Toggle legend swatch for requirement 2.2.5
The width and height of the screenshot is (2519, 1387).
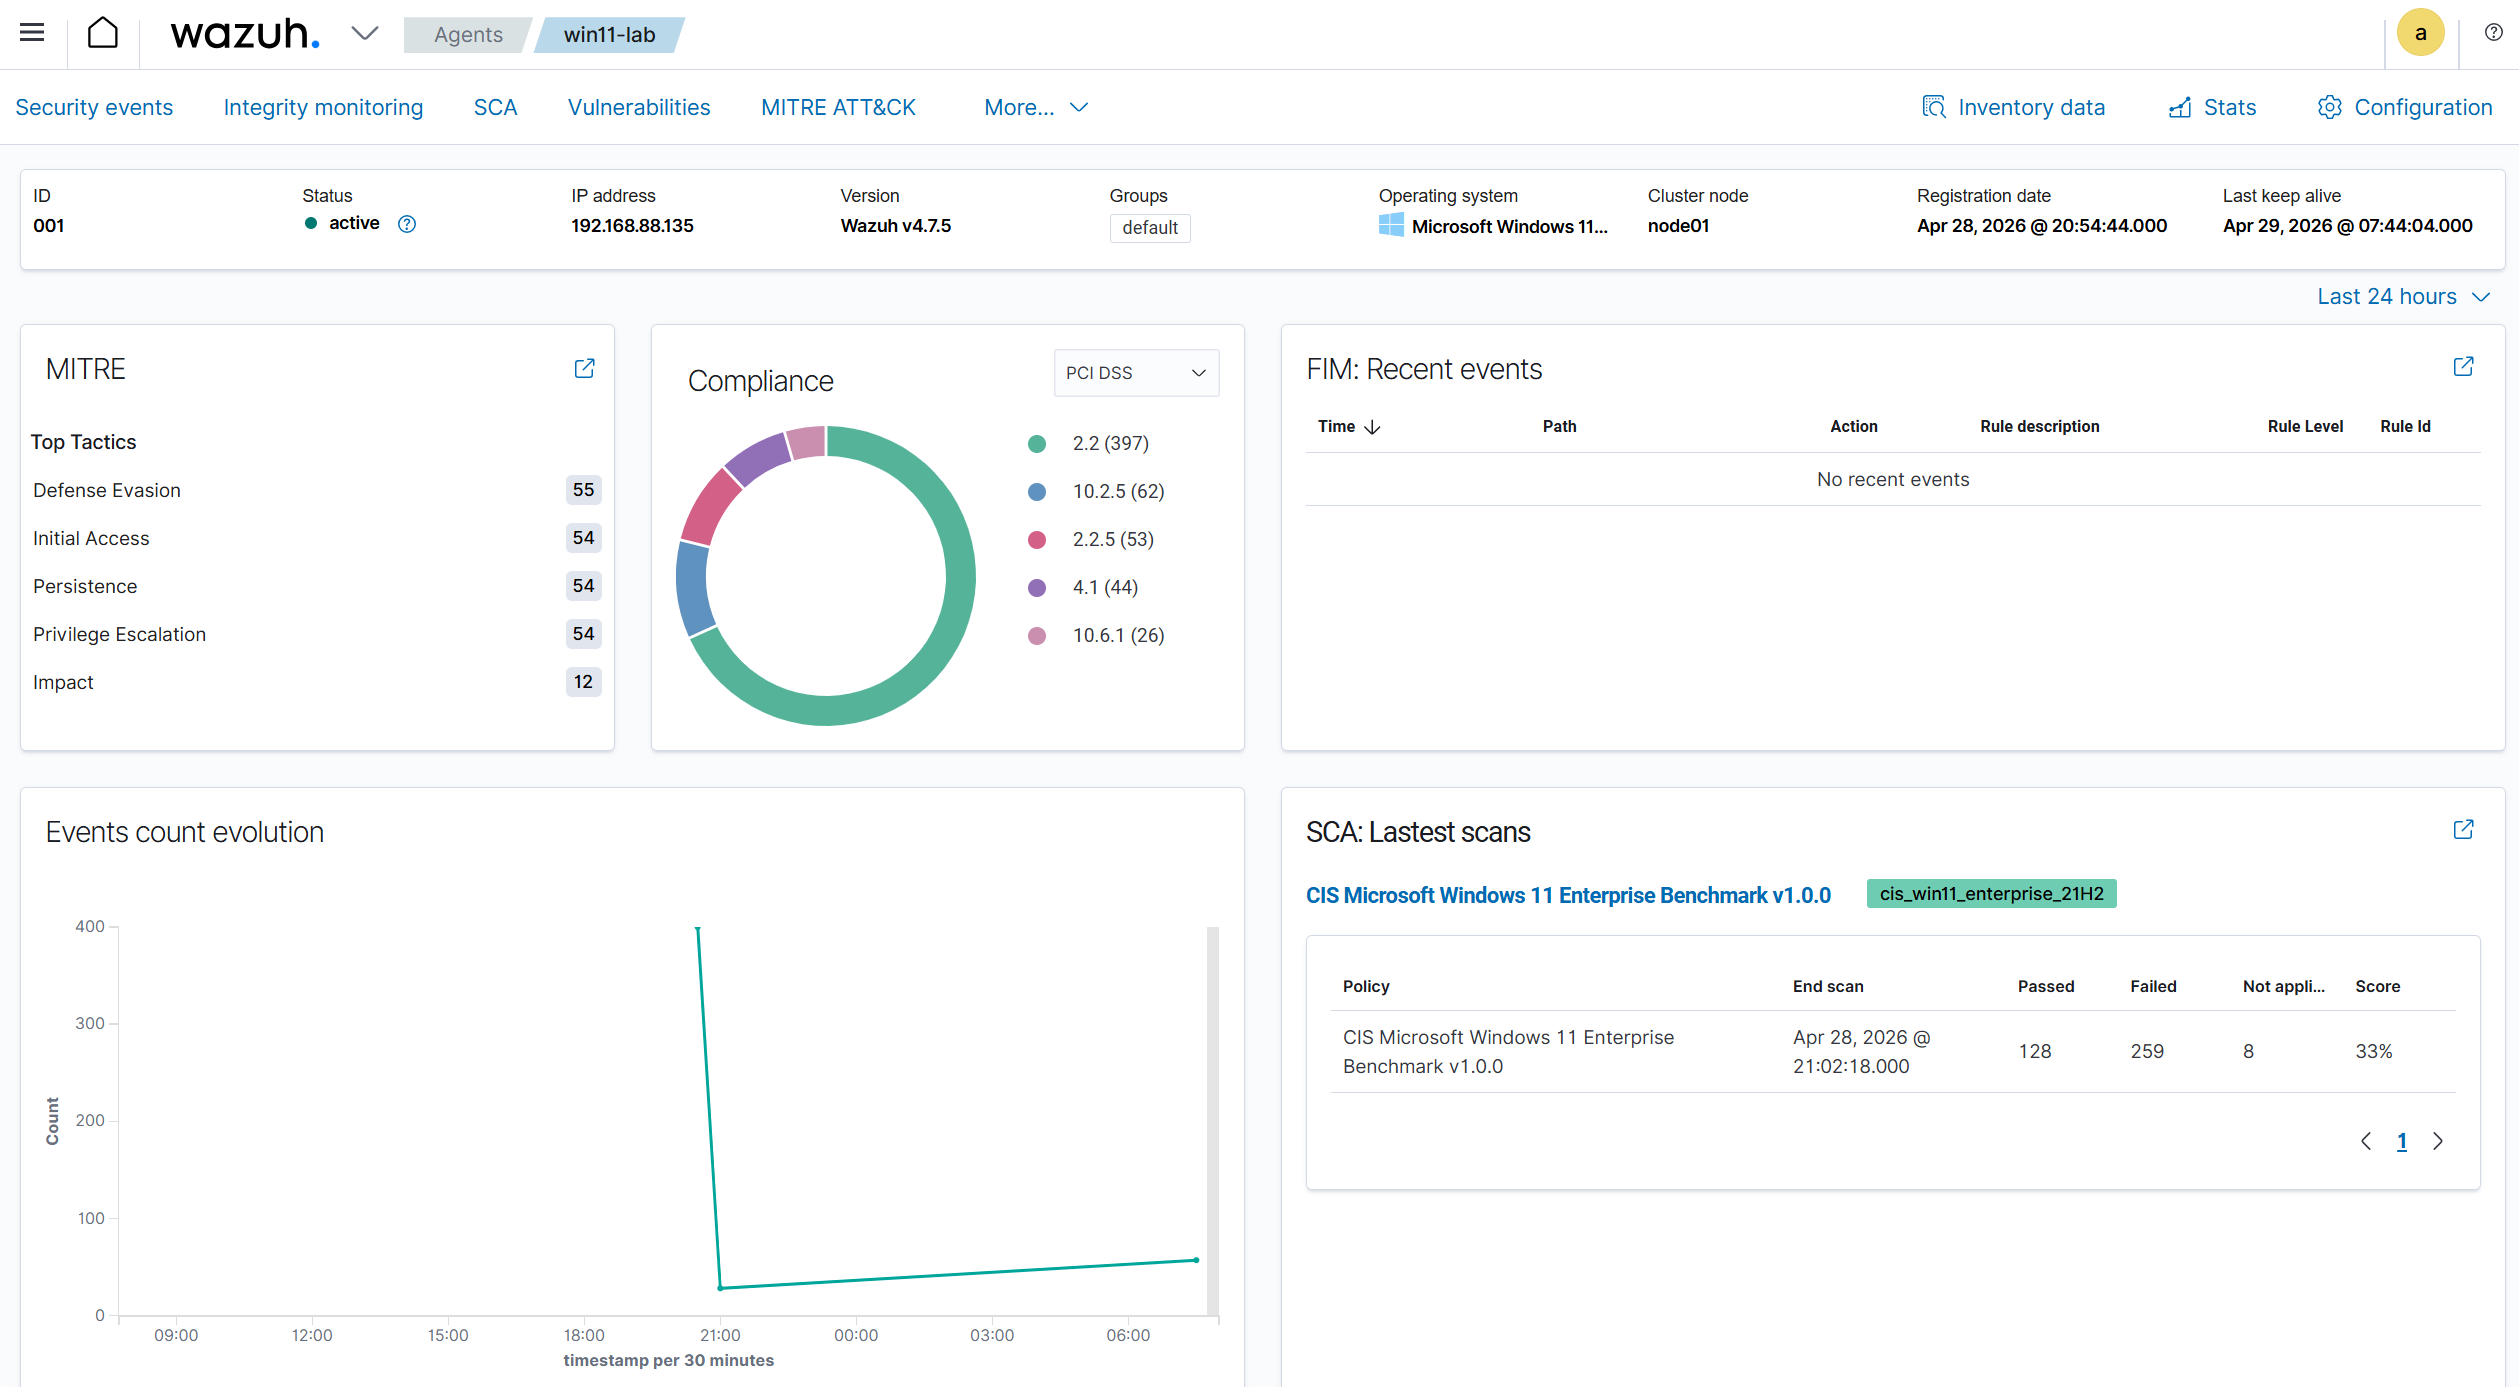1037,540
